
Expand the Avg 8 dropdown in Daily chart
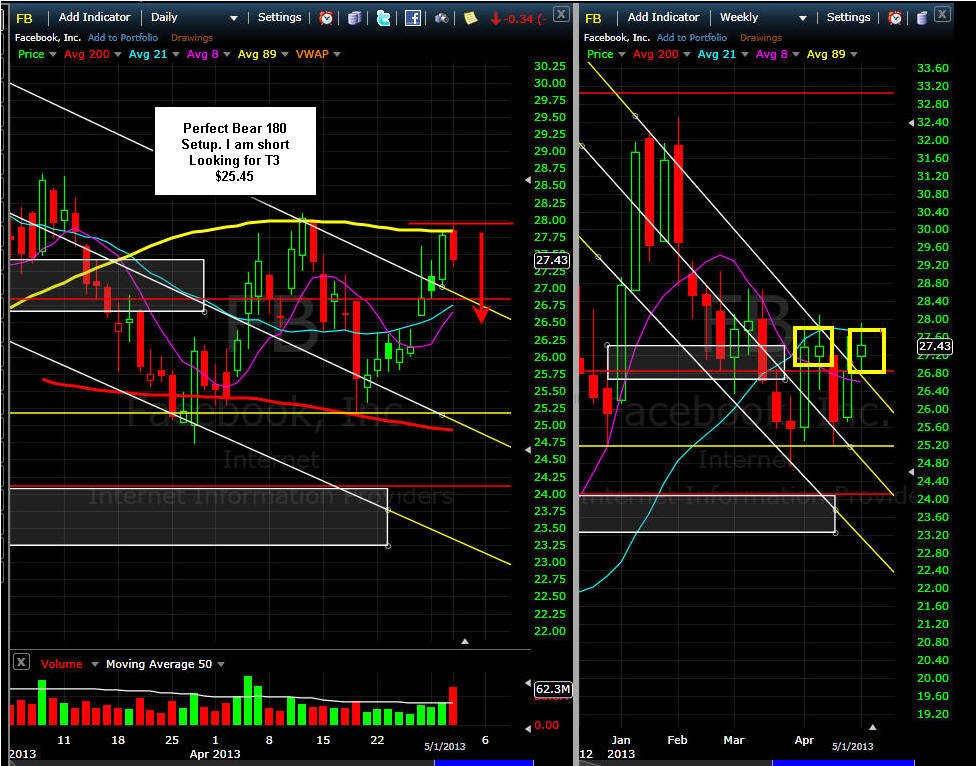coord(227,55)
